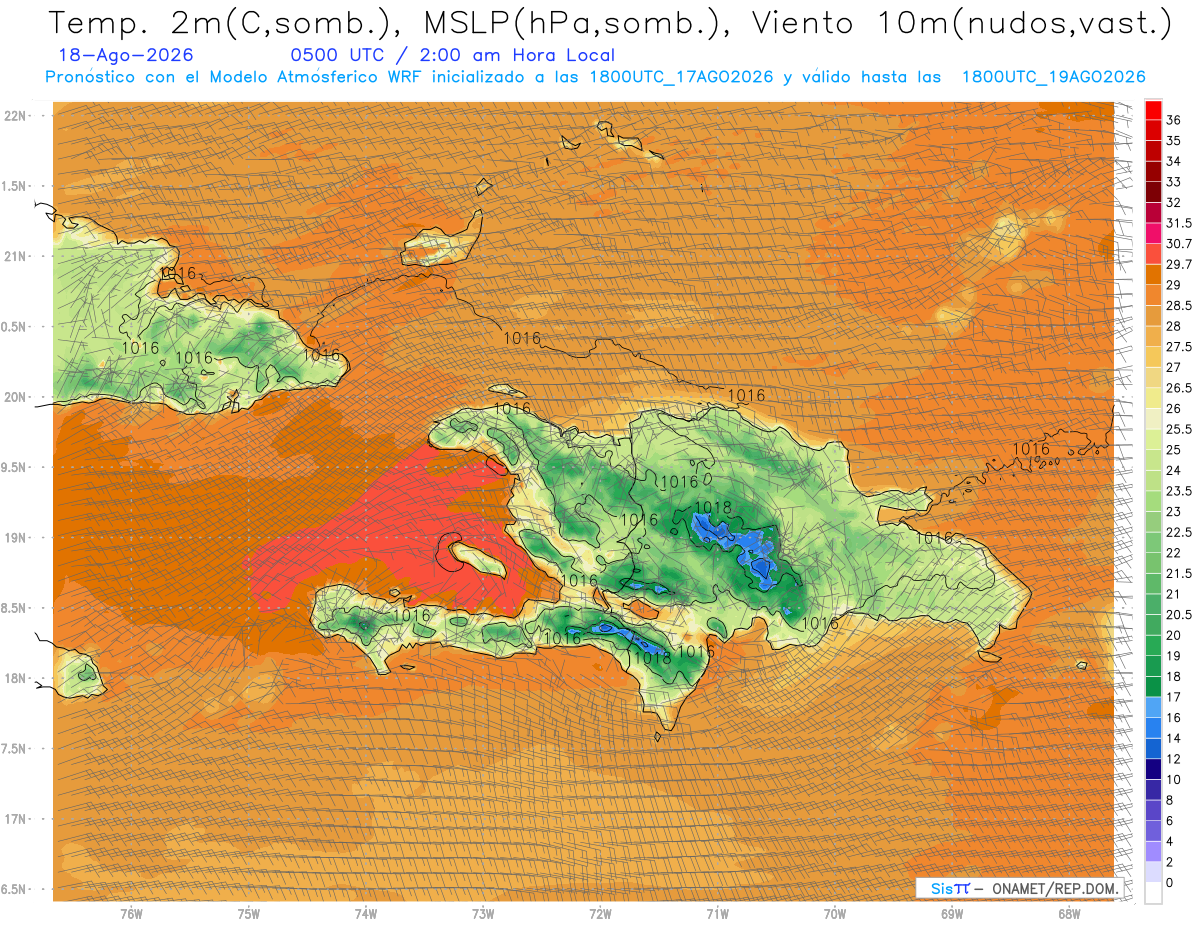Click the '1800UTC_19AGO2026' valid-until time
The height and width of the screenshot is (927, 1200).
pyautogui.click(x=1054, y=77)
